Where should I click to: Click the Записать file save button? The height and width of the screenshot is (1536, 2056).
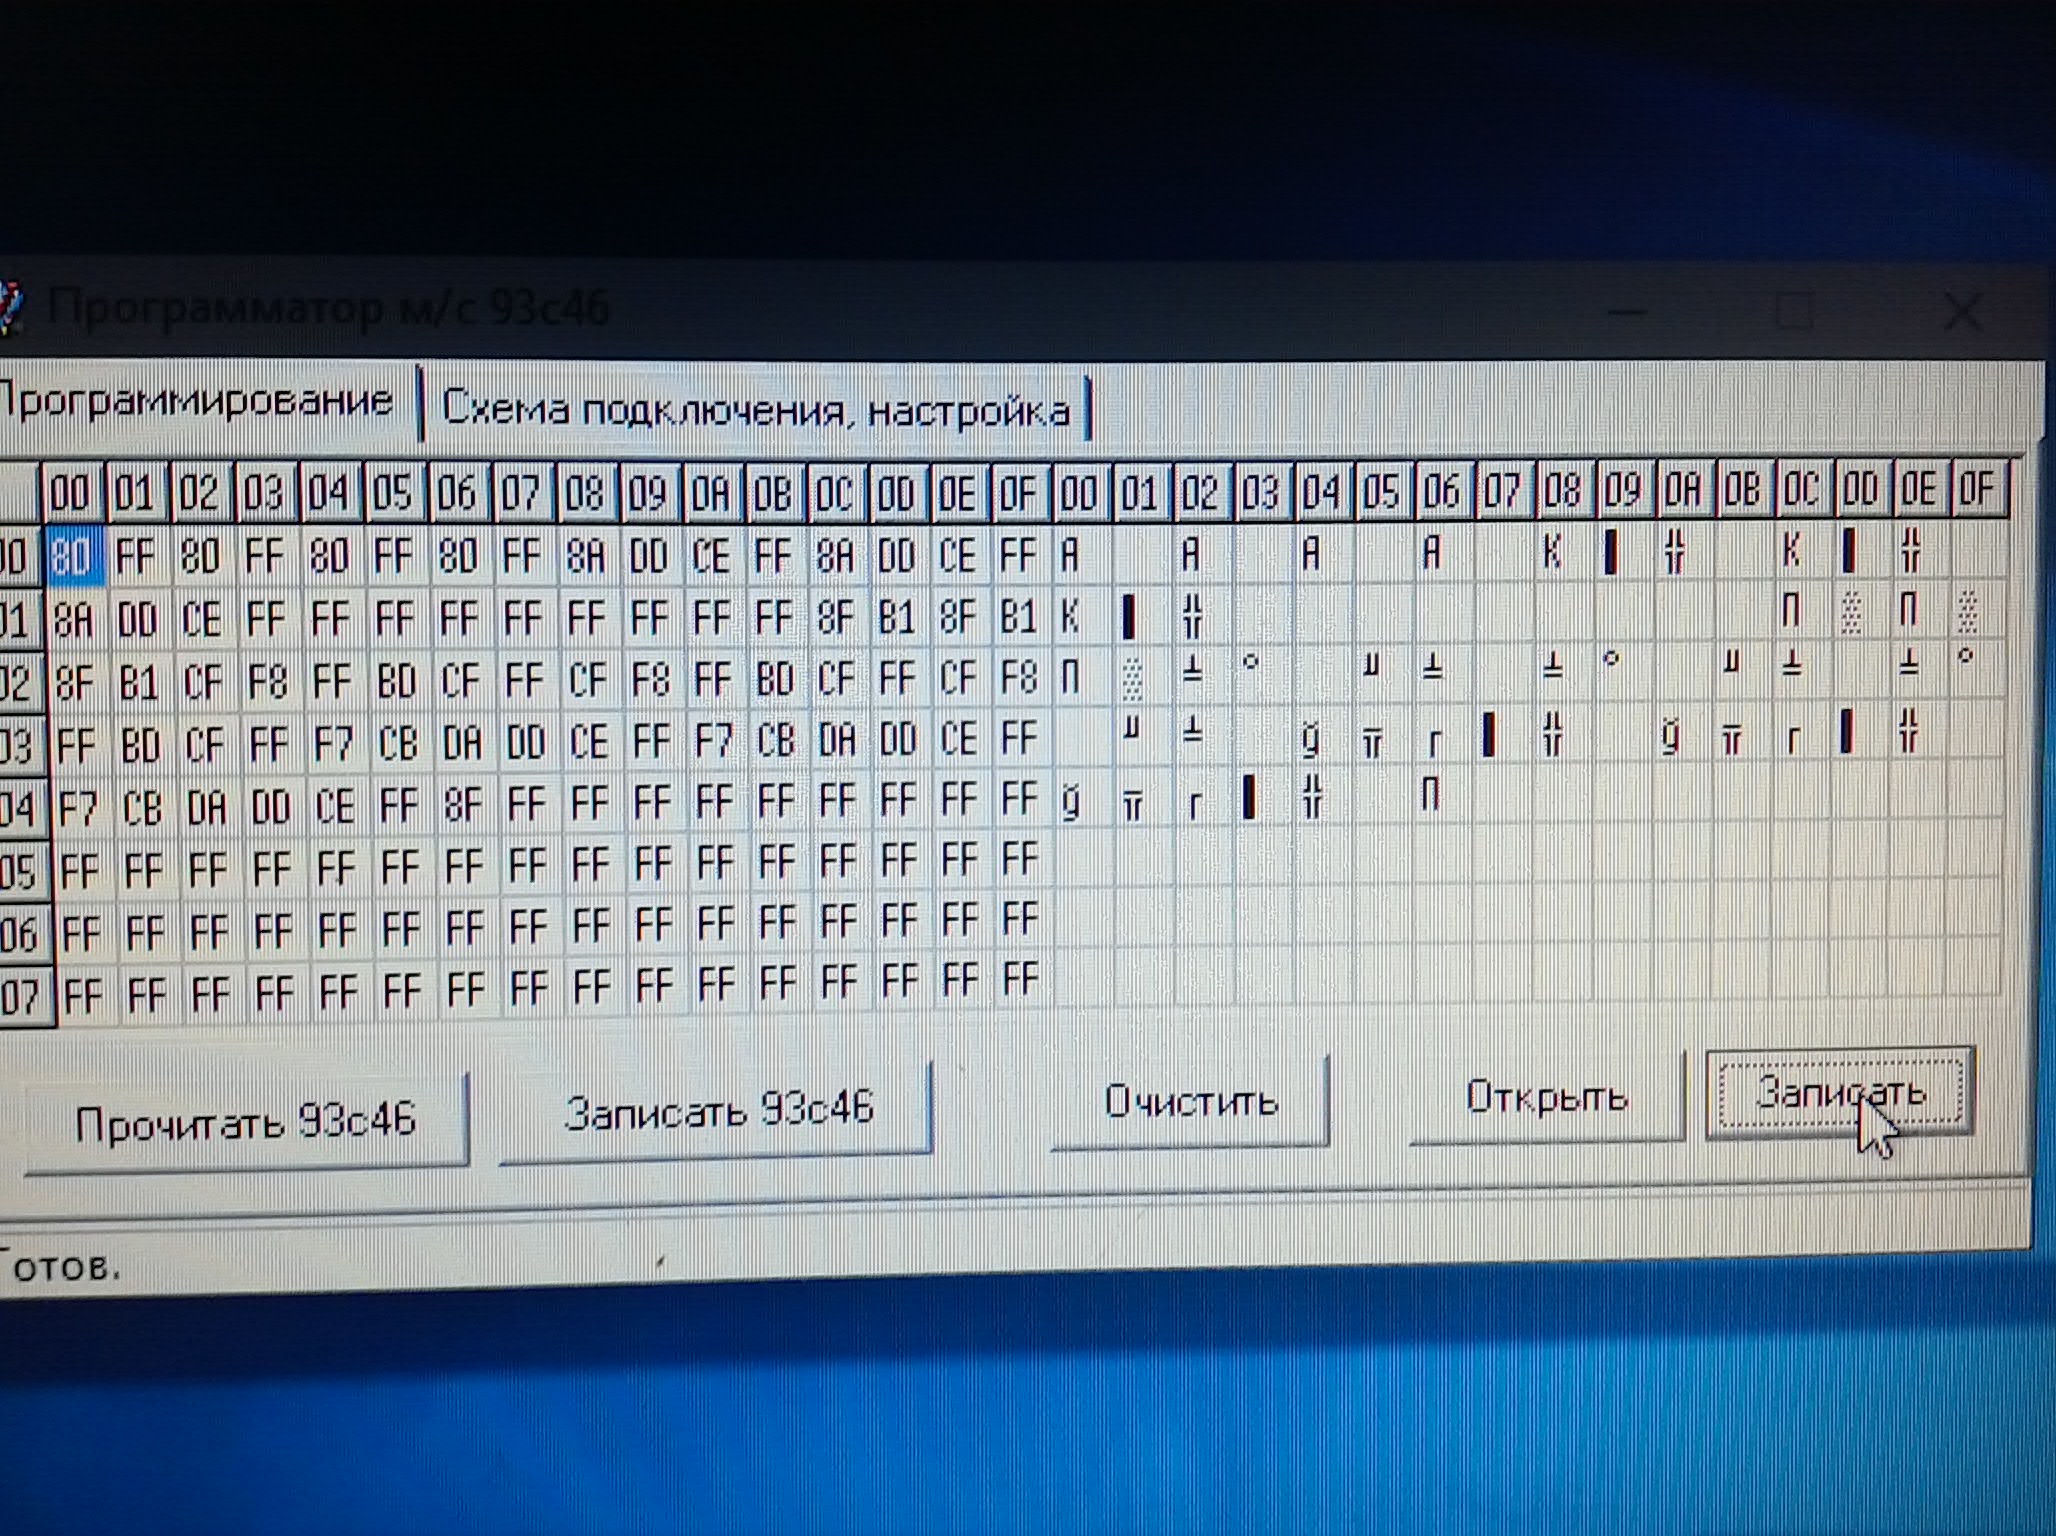click(x=1839, y=1091)
